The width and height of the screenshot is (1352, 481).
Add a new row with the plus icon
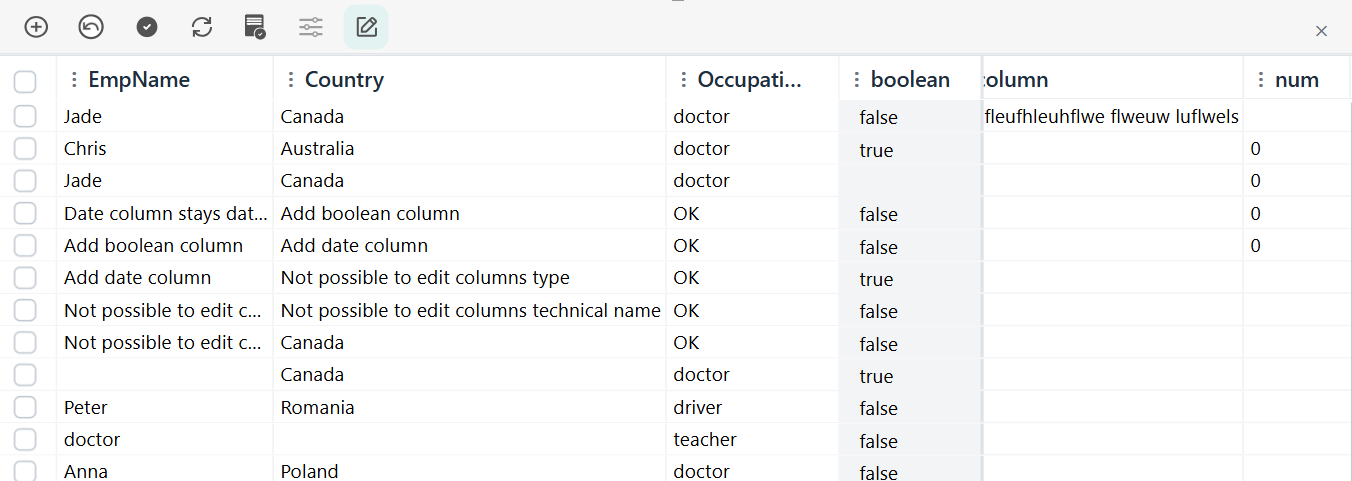pos(36,27)
